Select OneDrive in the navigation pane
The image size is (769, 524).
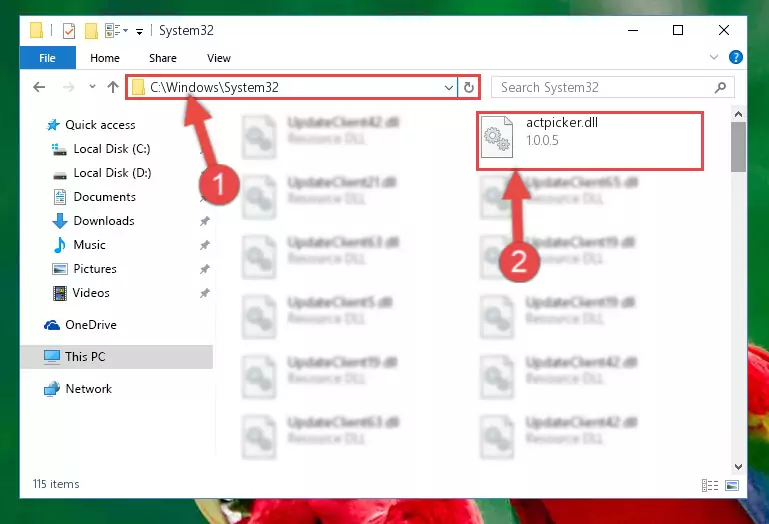91,325
